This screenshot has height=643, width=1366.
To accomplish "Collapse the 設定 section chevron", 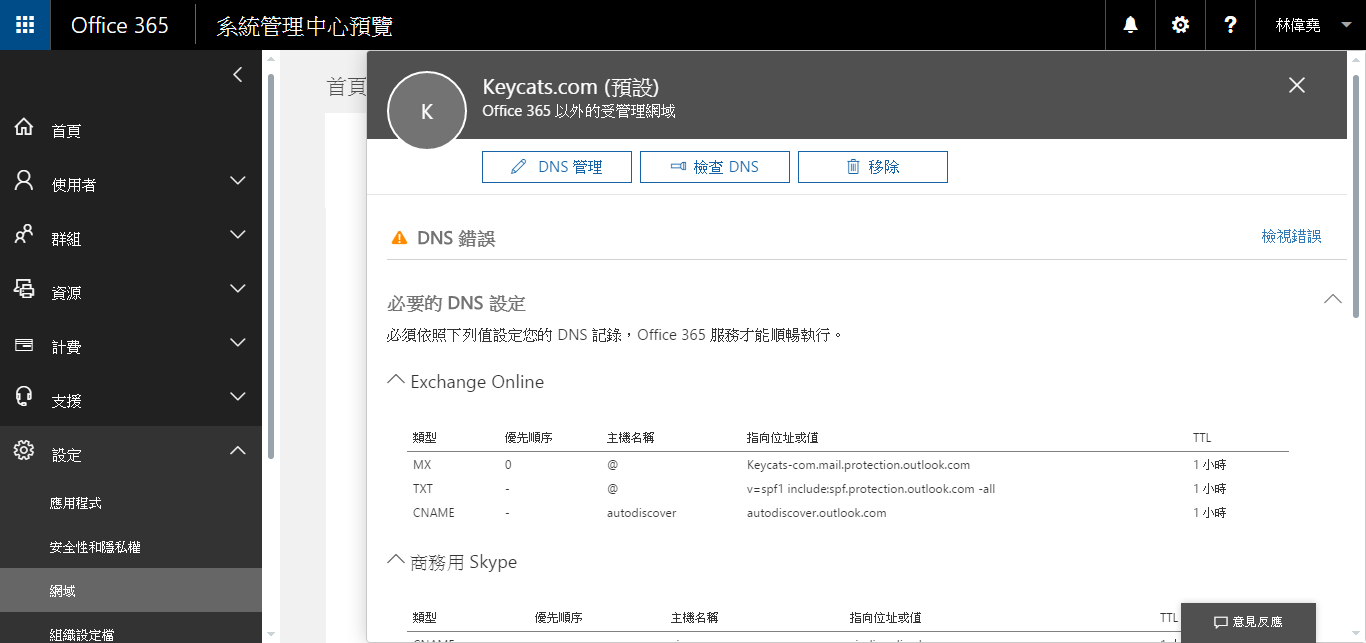I will (x=237, y=451).
